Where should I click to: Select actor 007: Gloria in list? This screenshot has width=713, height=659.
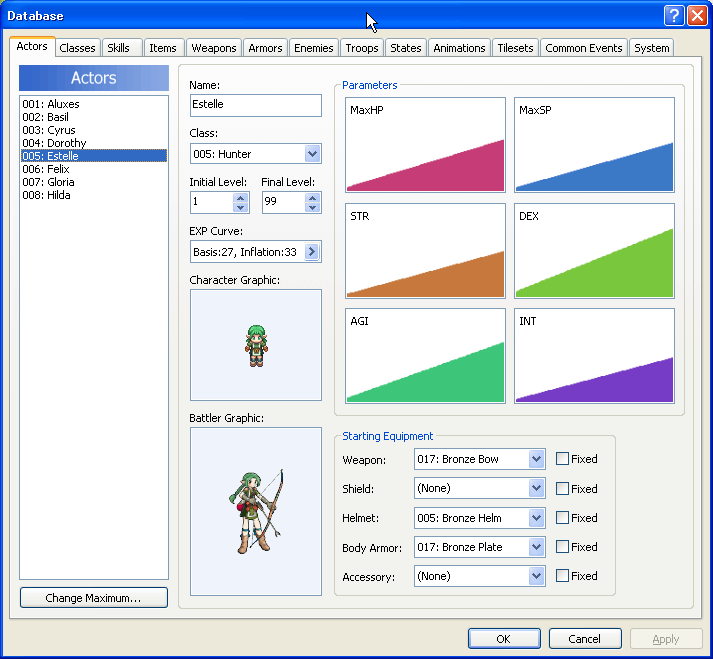[x=48, y=182]
